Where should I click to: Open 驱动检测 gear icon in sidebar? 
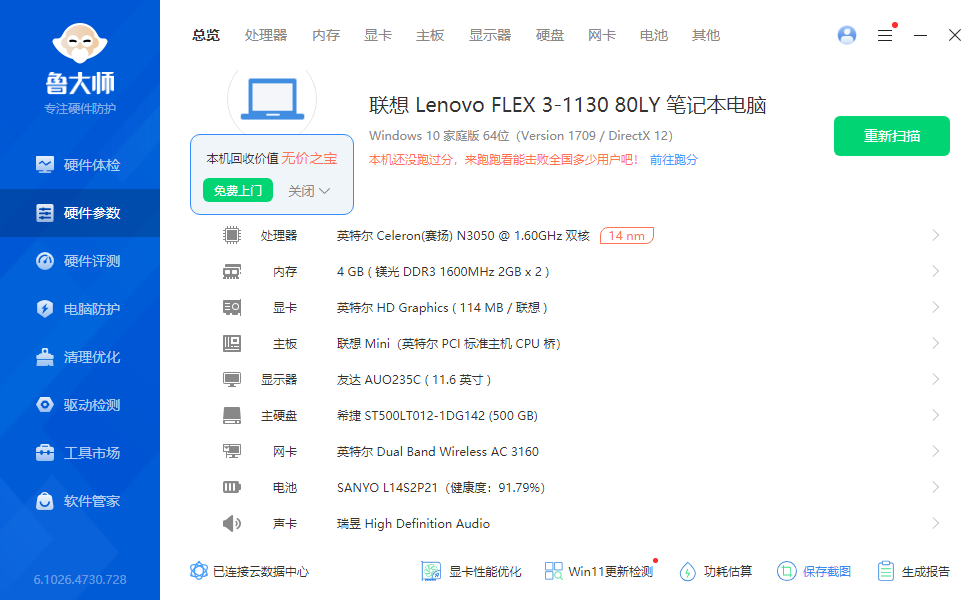point(44,405)
